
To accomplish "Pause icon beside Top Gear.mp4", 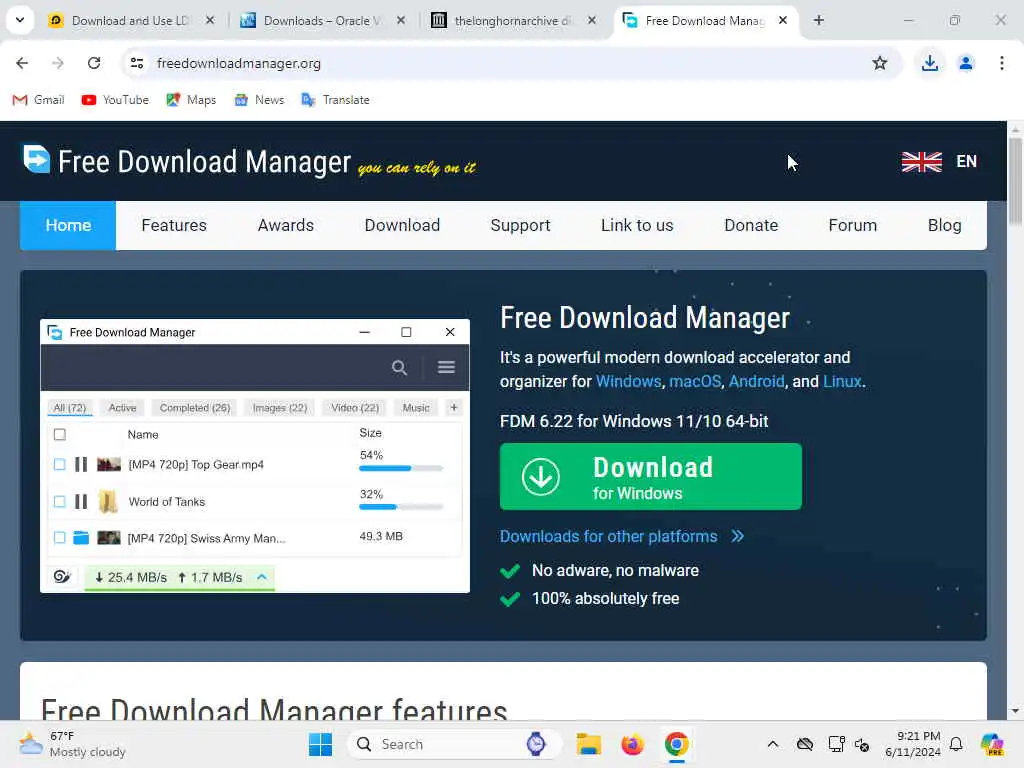I will 81,464.
